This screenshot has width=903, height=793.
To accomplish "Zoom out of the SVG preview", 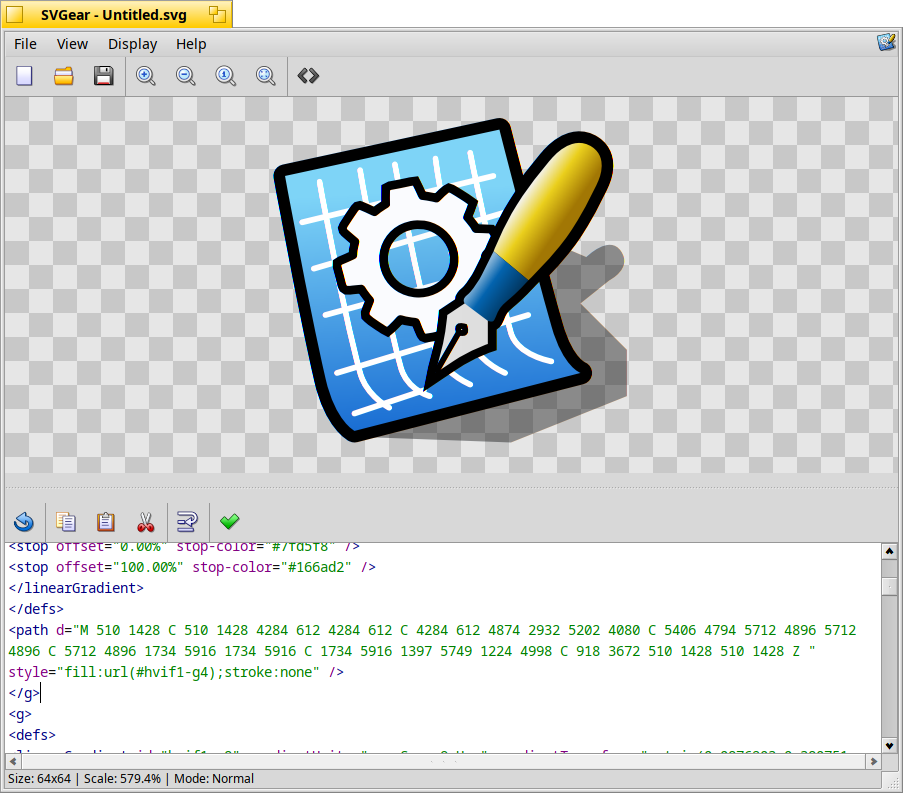I will click(186, 76).
